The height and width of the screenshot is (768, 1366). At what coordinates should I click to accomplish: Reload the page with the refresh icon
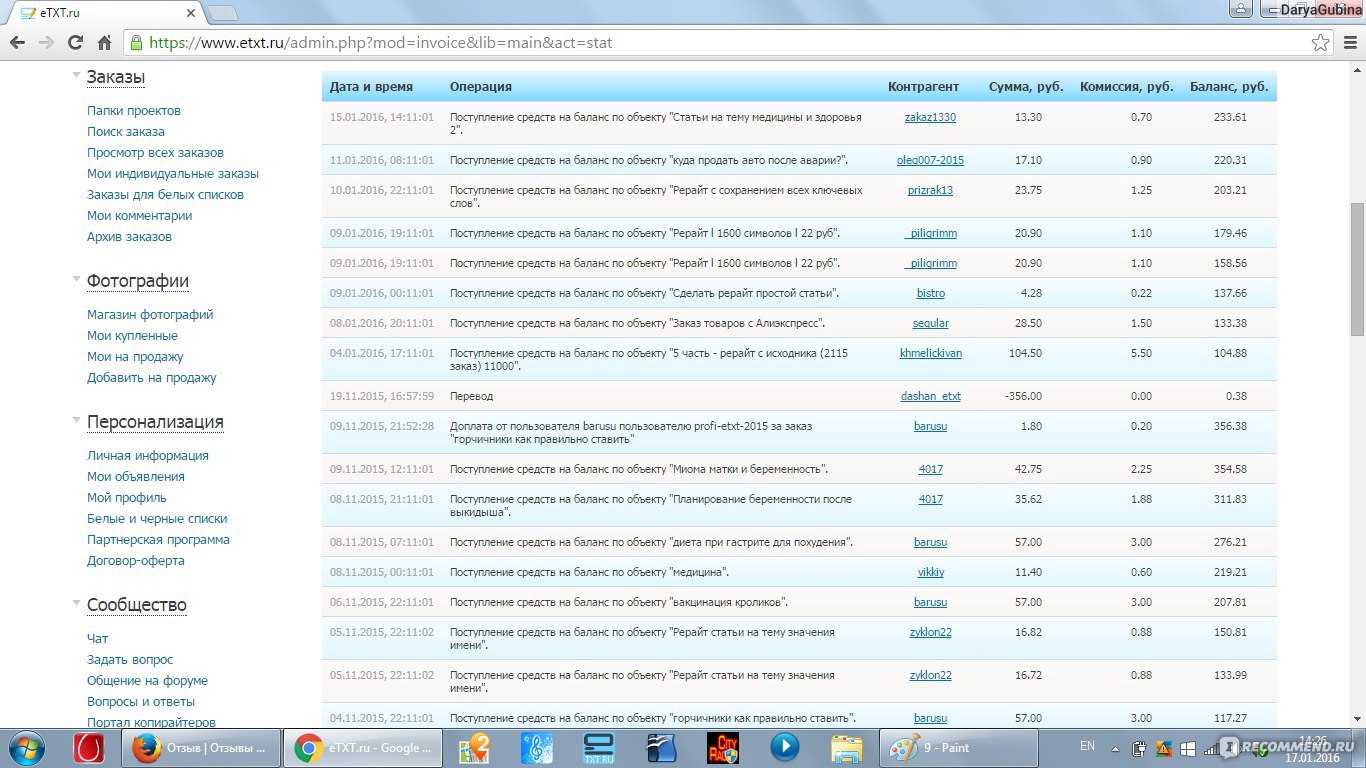(x=75, y=43)
